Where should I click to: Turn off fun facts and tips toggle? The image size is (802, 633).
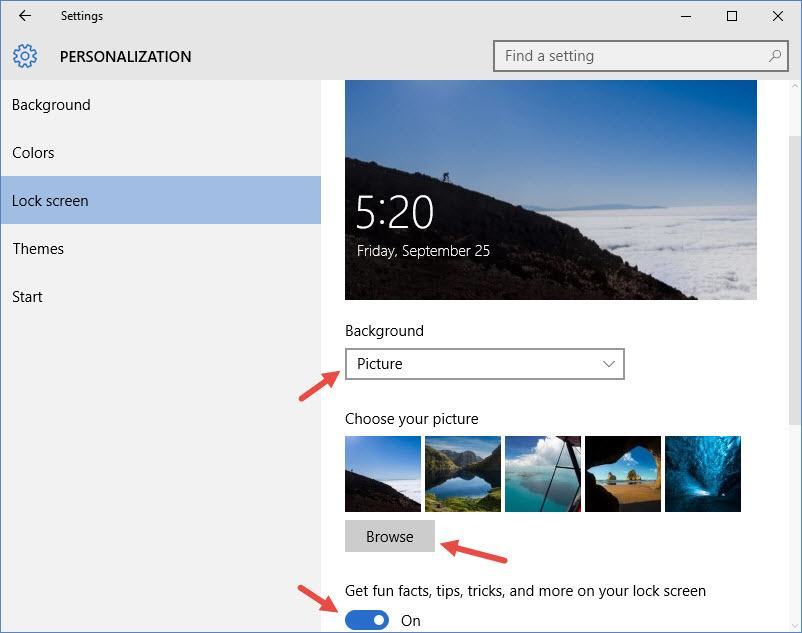click(x=366, y=619)
